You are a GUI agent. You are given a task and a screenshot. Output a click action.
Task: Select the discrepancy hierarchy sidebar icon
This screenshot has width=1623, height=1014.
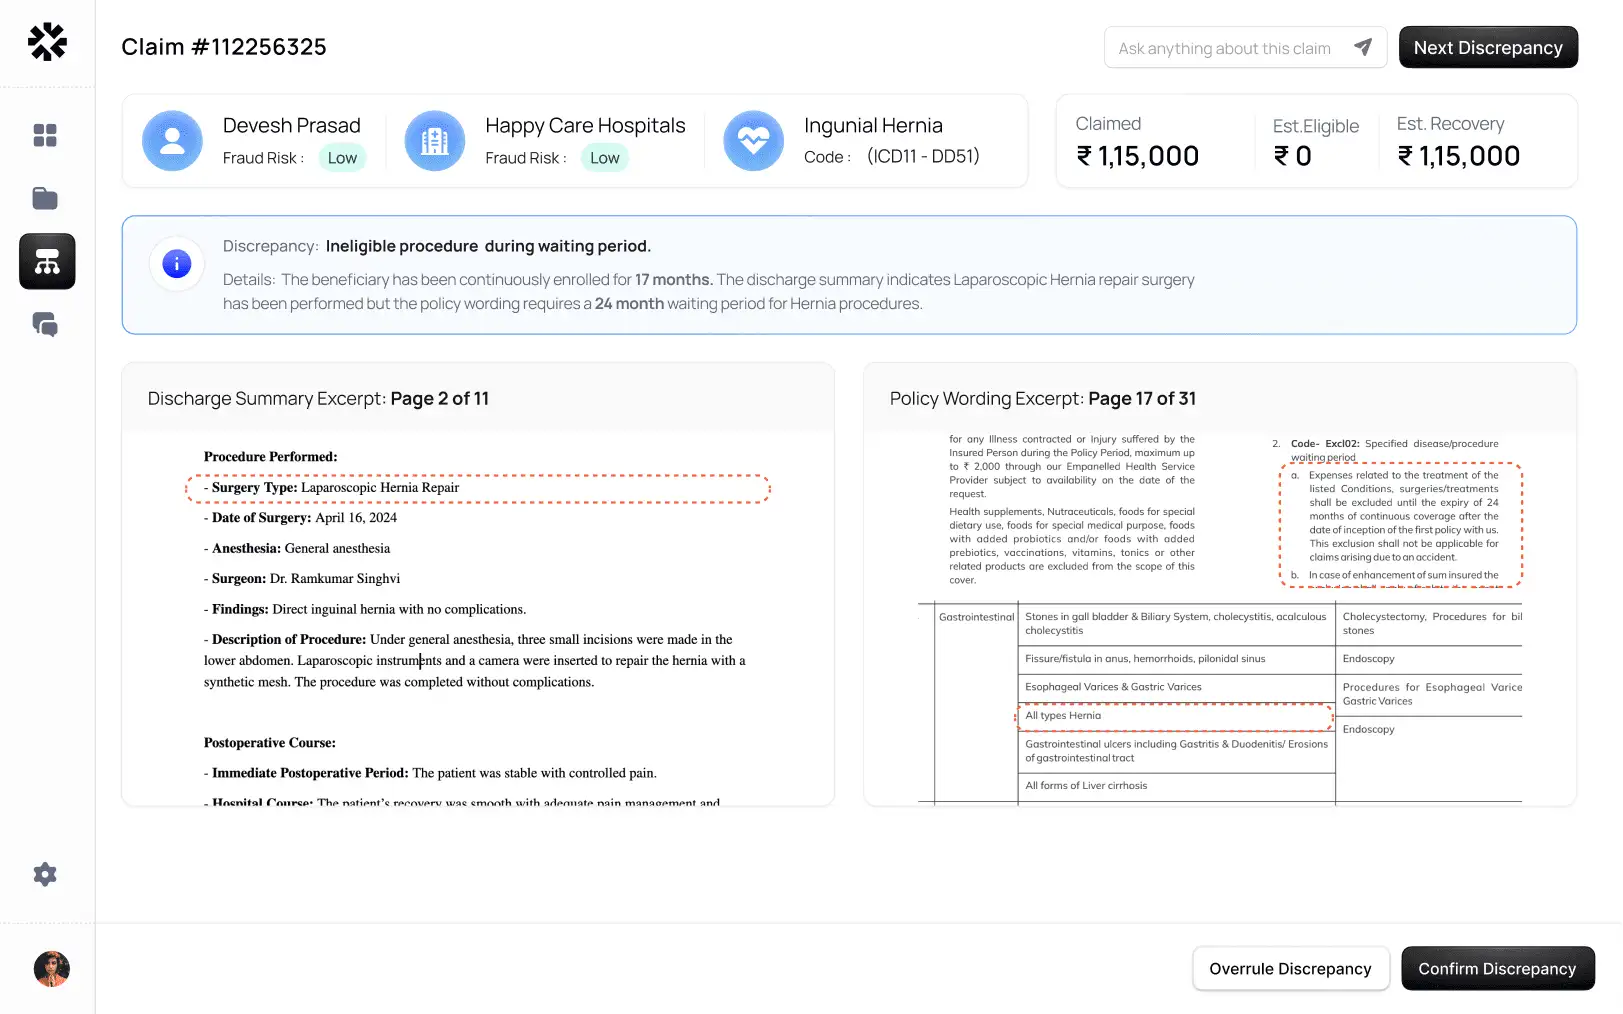click(47, 262)
